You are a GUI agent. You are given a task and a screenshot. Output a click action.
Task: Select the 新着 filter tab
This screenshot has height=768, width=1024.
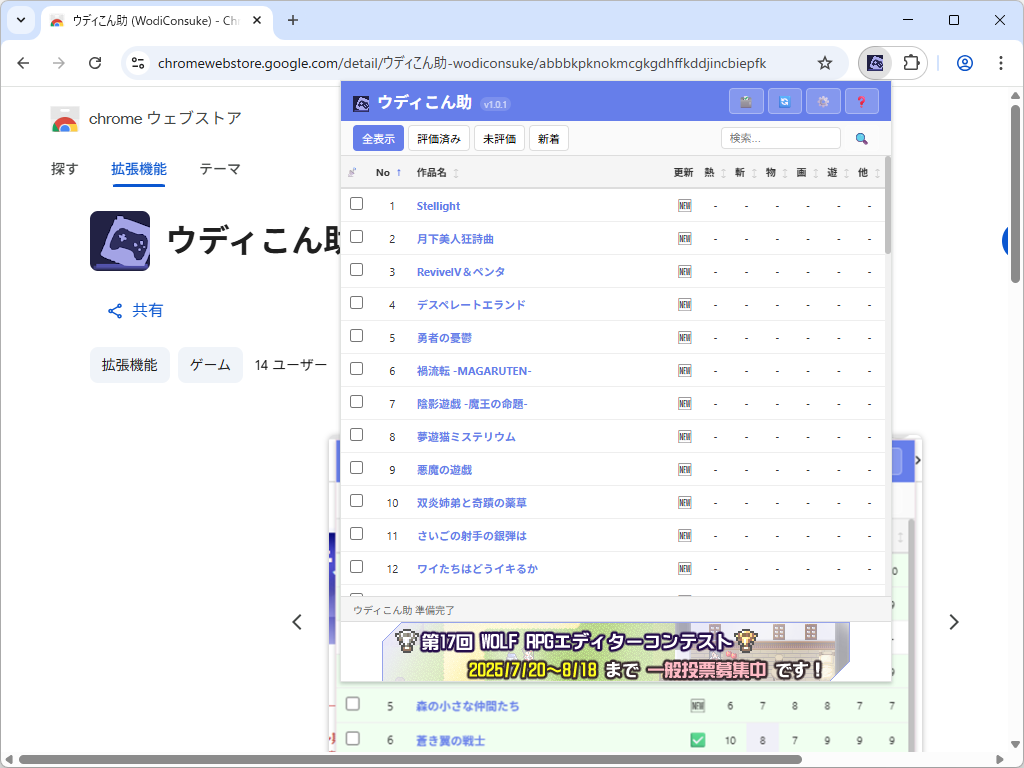pyautogui.click(x=548, y=139)
